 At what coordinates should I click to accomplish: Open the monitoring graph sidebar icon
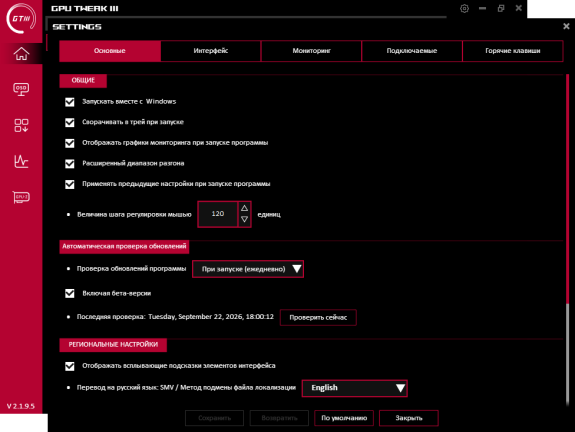point(21,161)
